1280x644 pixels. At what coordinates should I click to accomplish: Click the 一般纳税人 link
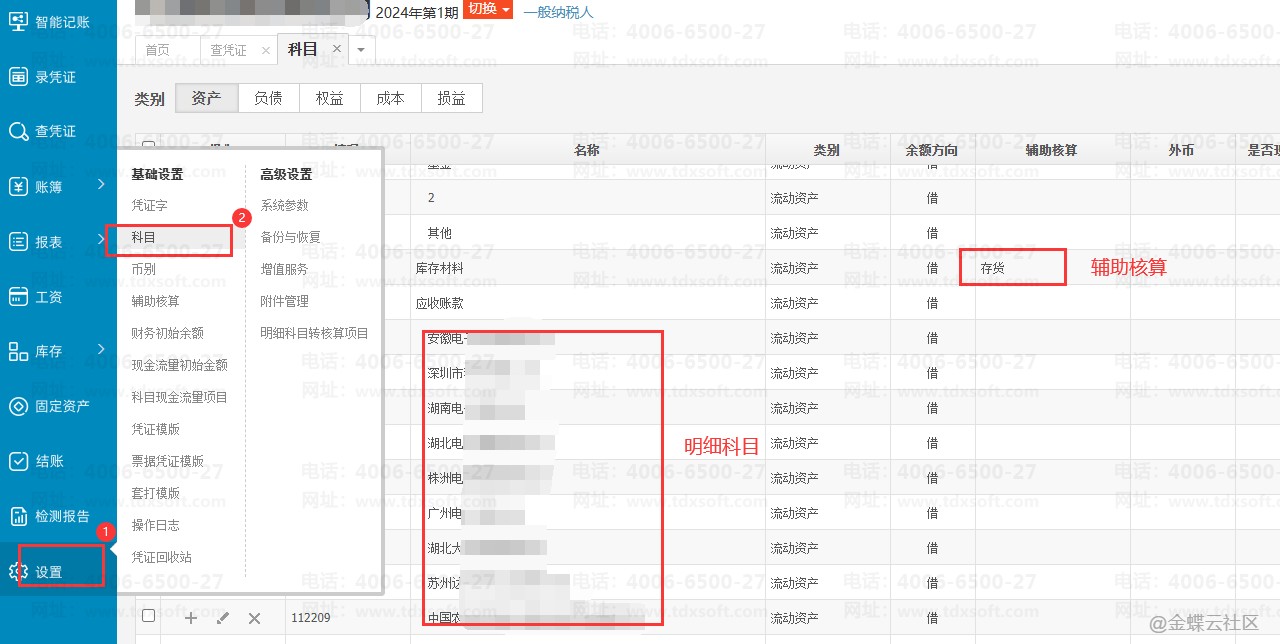tap(558, 12)
